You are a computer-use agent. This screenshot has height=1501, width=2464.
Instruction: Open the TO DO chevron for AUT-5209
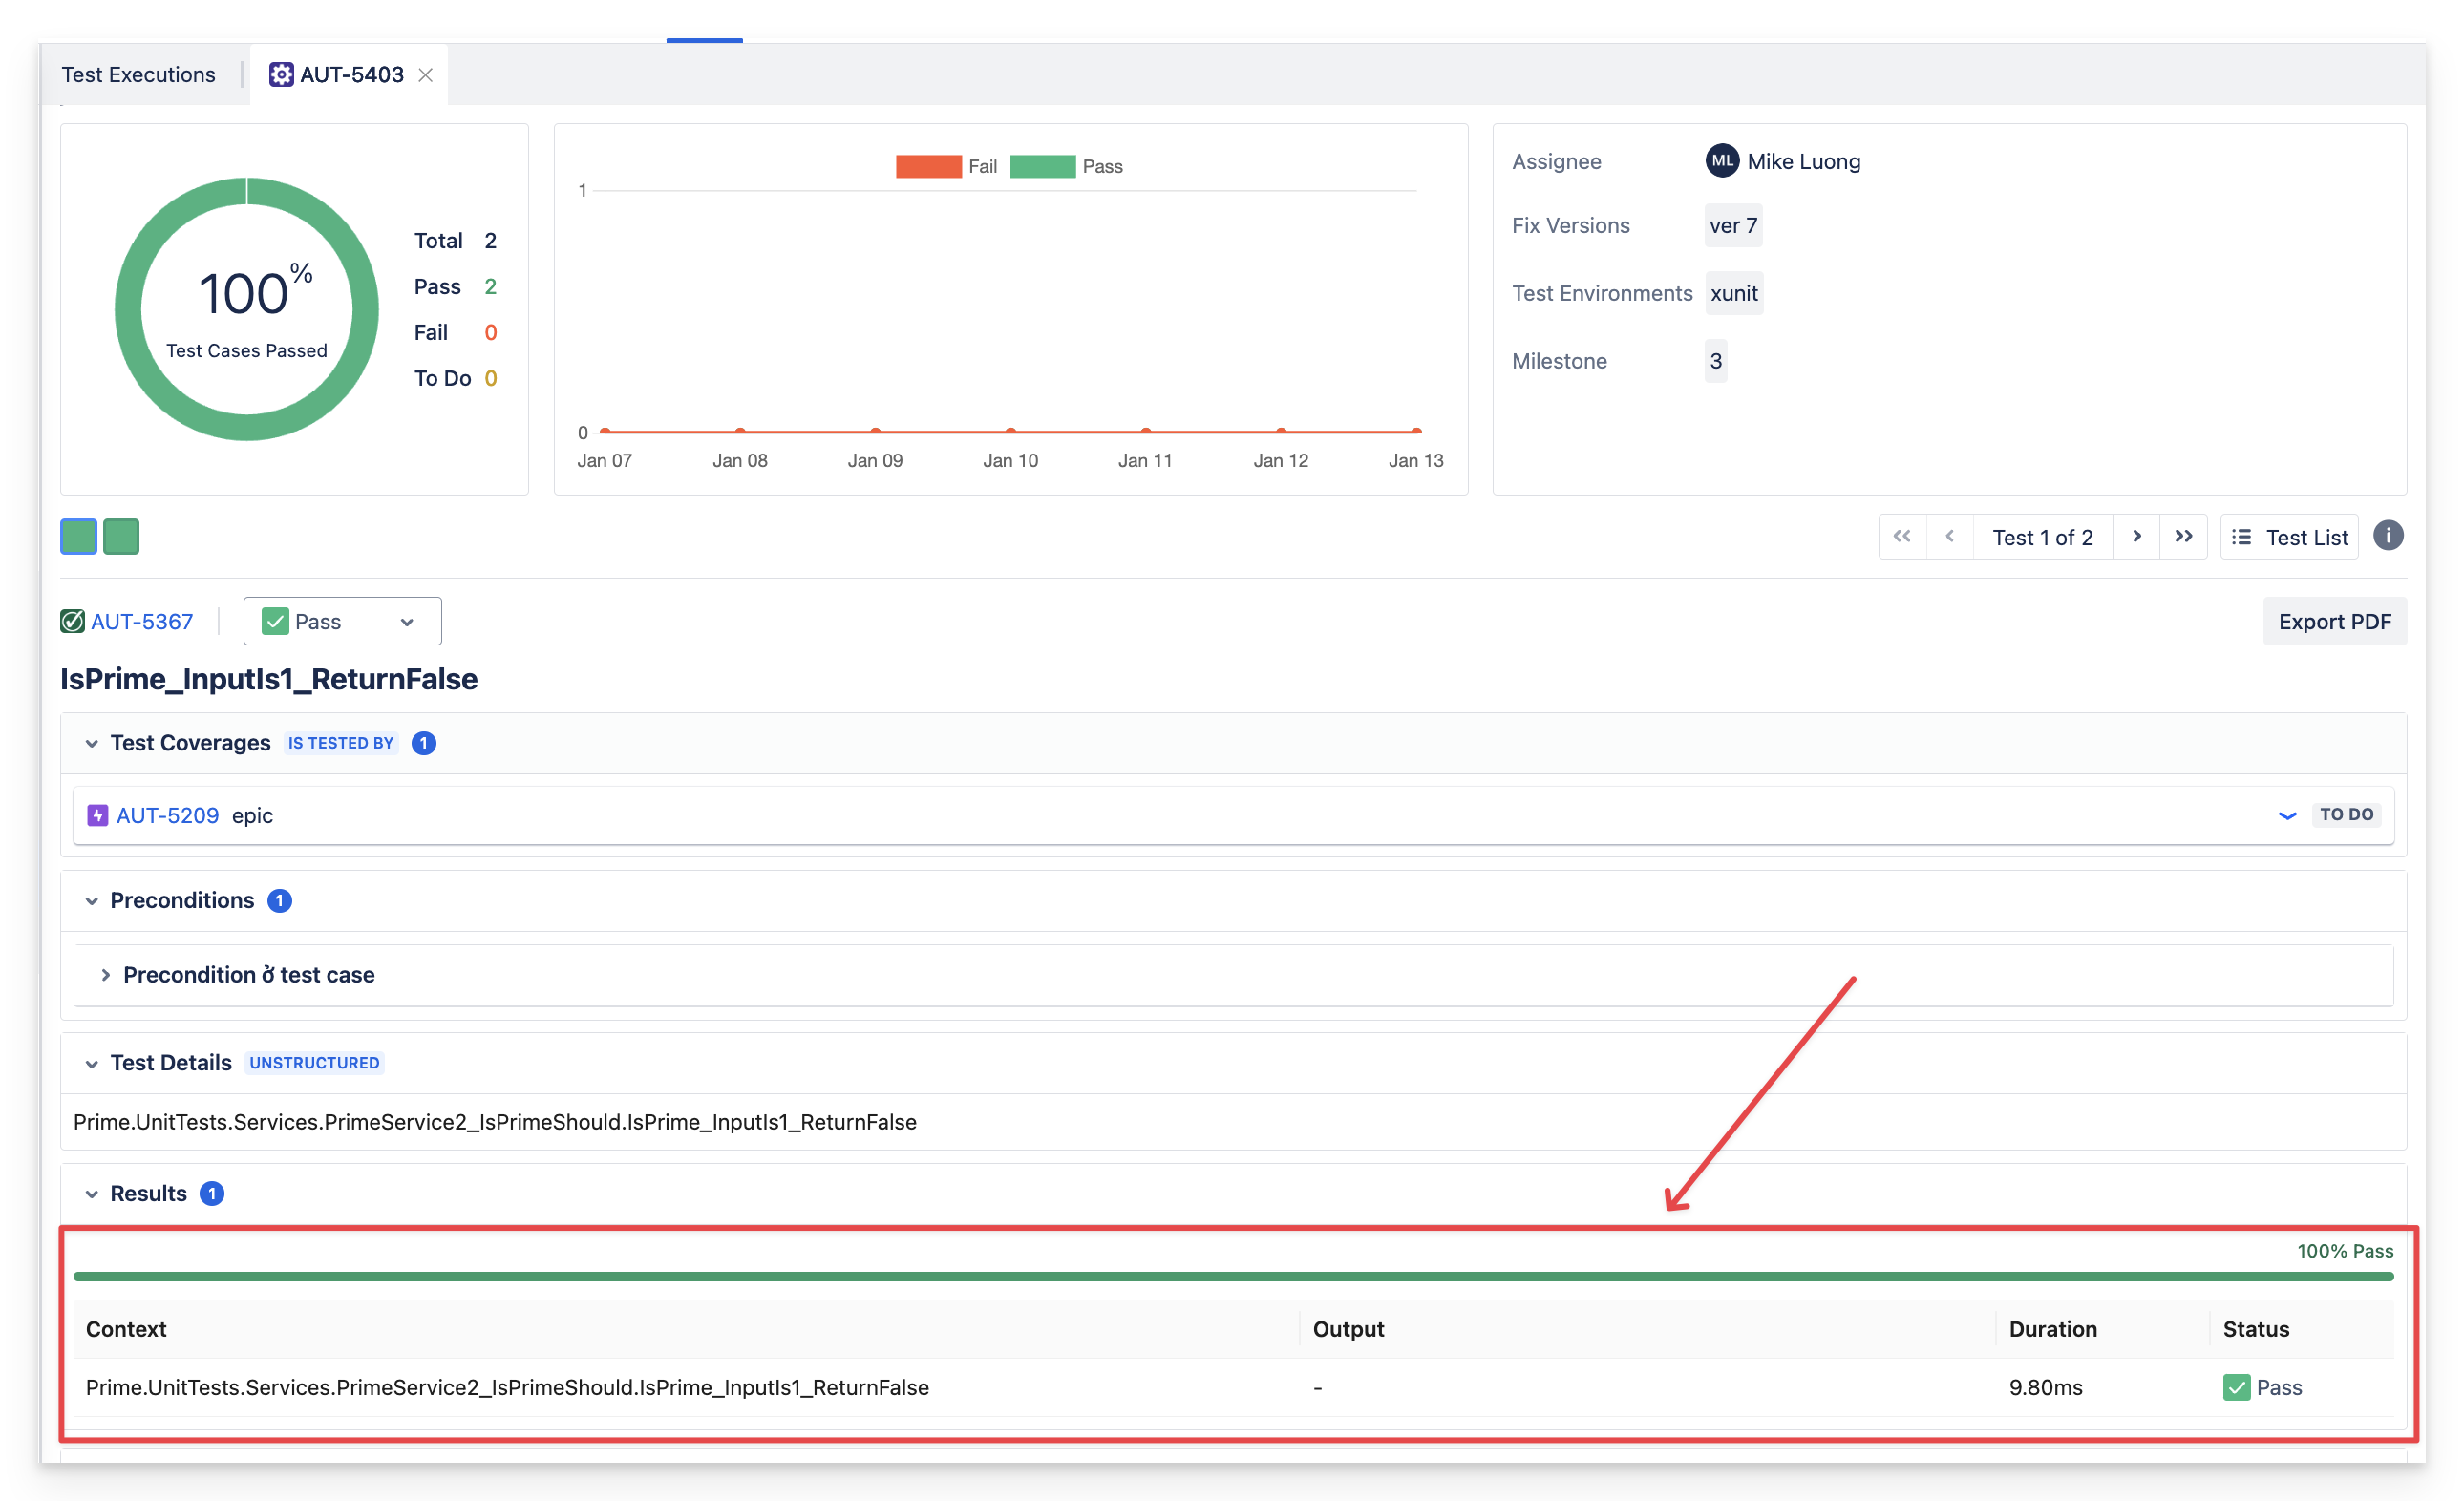pyautogui.click(x=2288, y=815)
